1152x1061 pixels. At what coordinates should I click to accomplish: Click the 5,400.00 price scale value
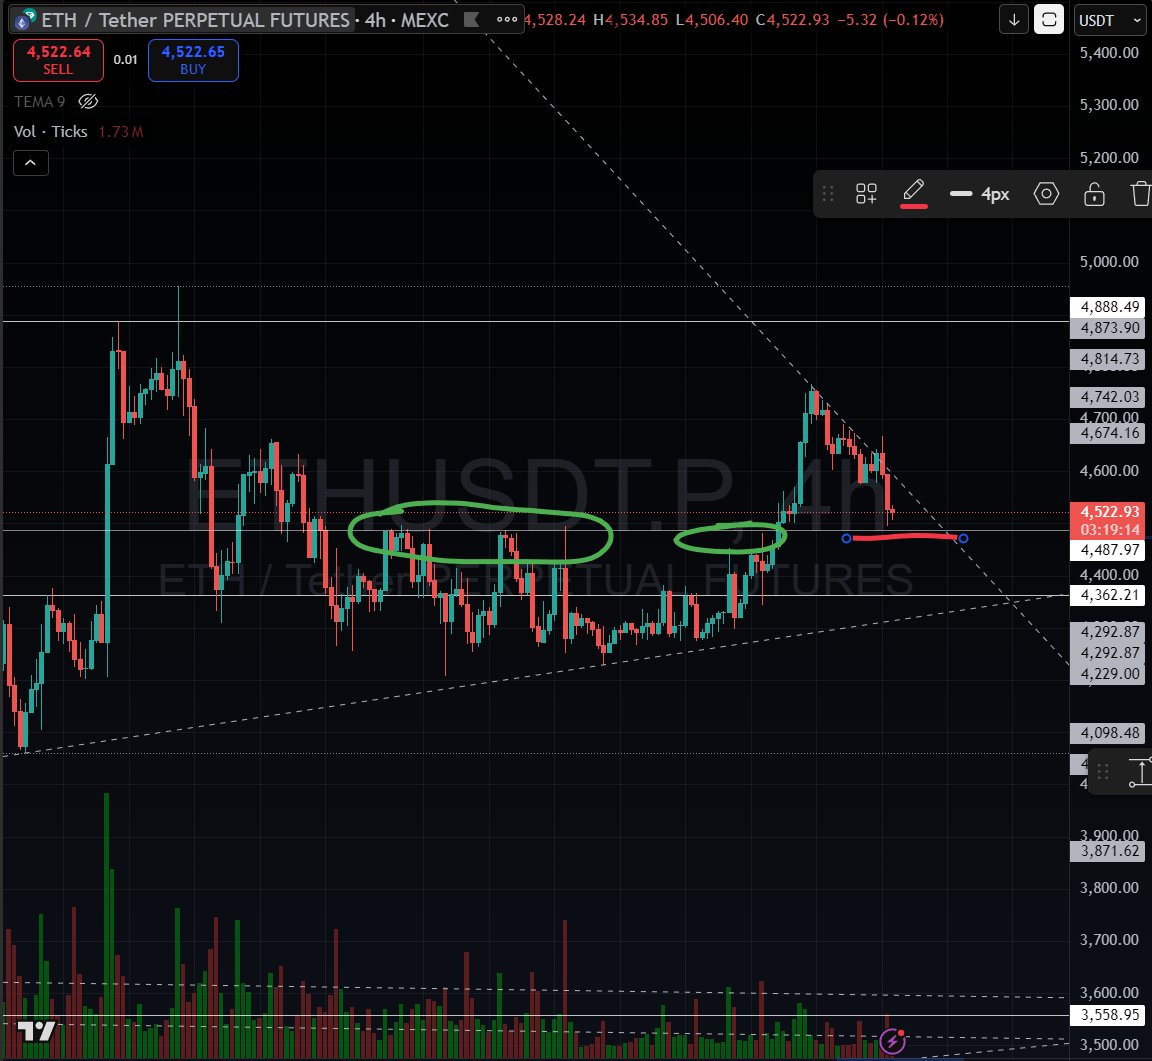1109,52
